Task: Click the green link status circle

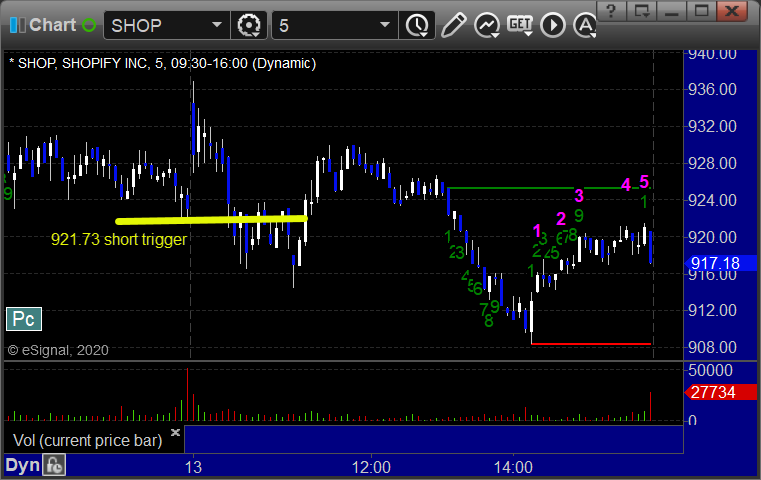Action: [x=89, y=25]
